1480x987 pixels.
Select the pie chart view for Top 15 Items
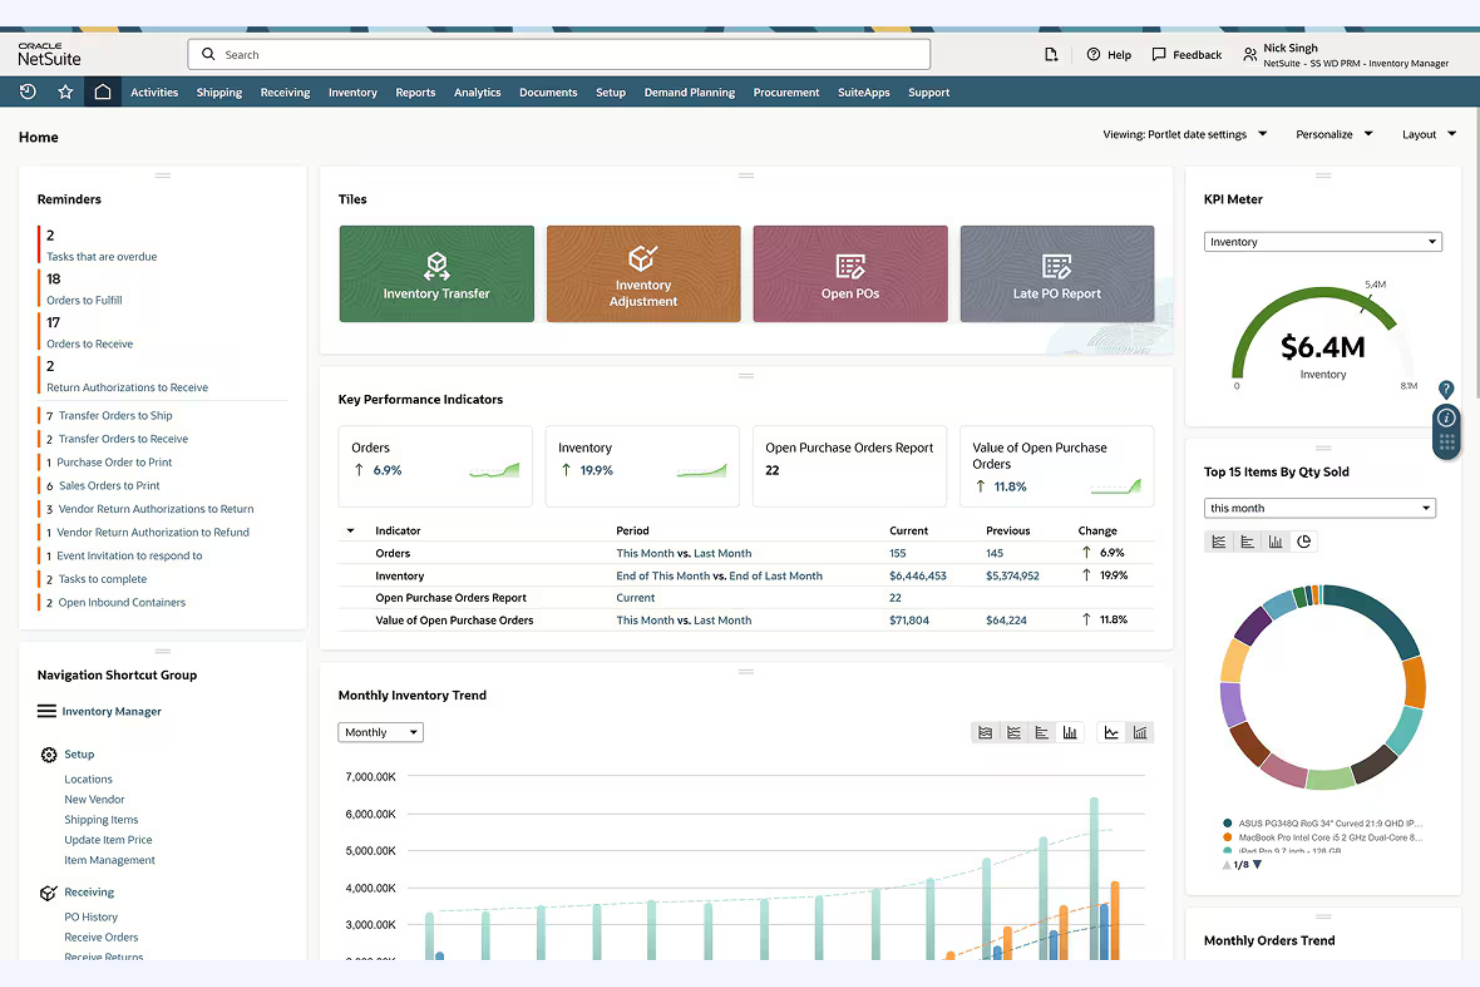1304,541
